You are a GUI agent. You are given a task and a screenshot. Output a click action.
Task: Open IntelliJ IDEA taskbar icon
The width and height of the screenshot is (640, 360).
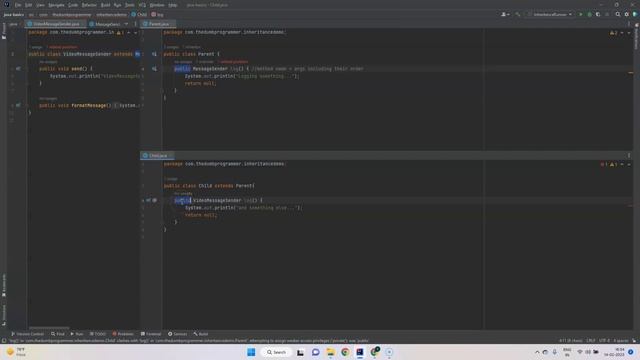[x=360, y=352]
